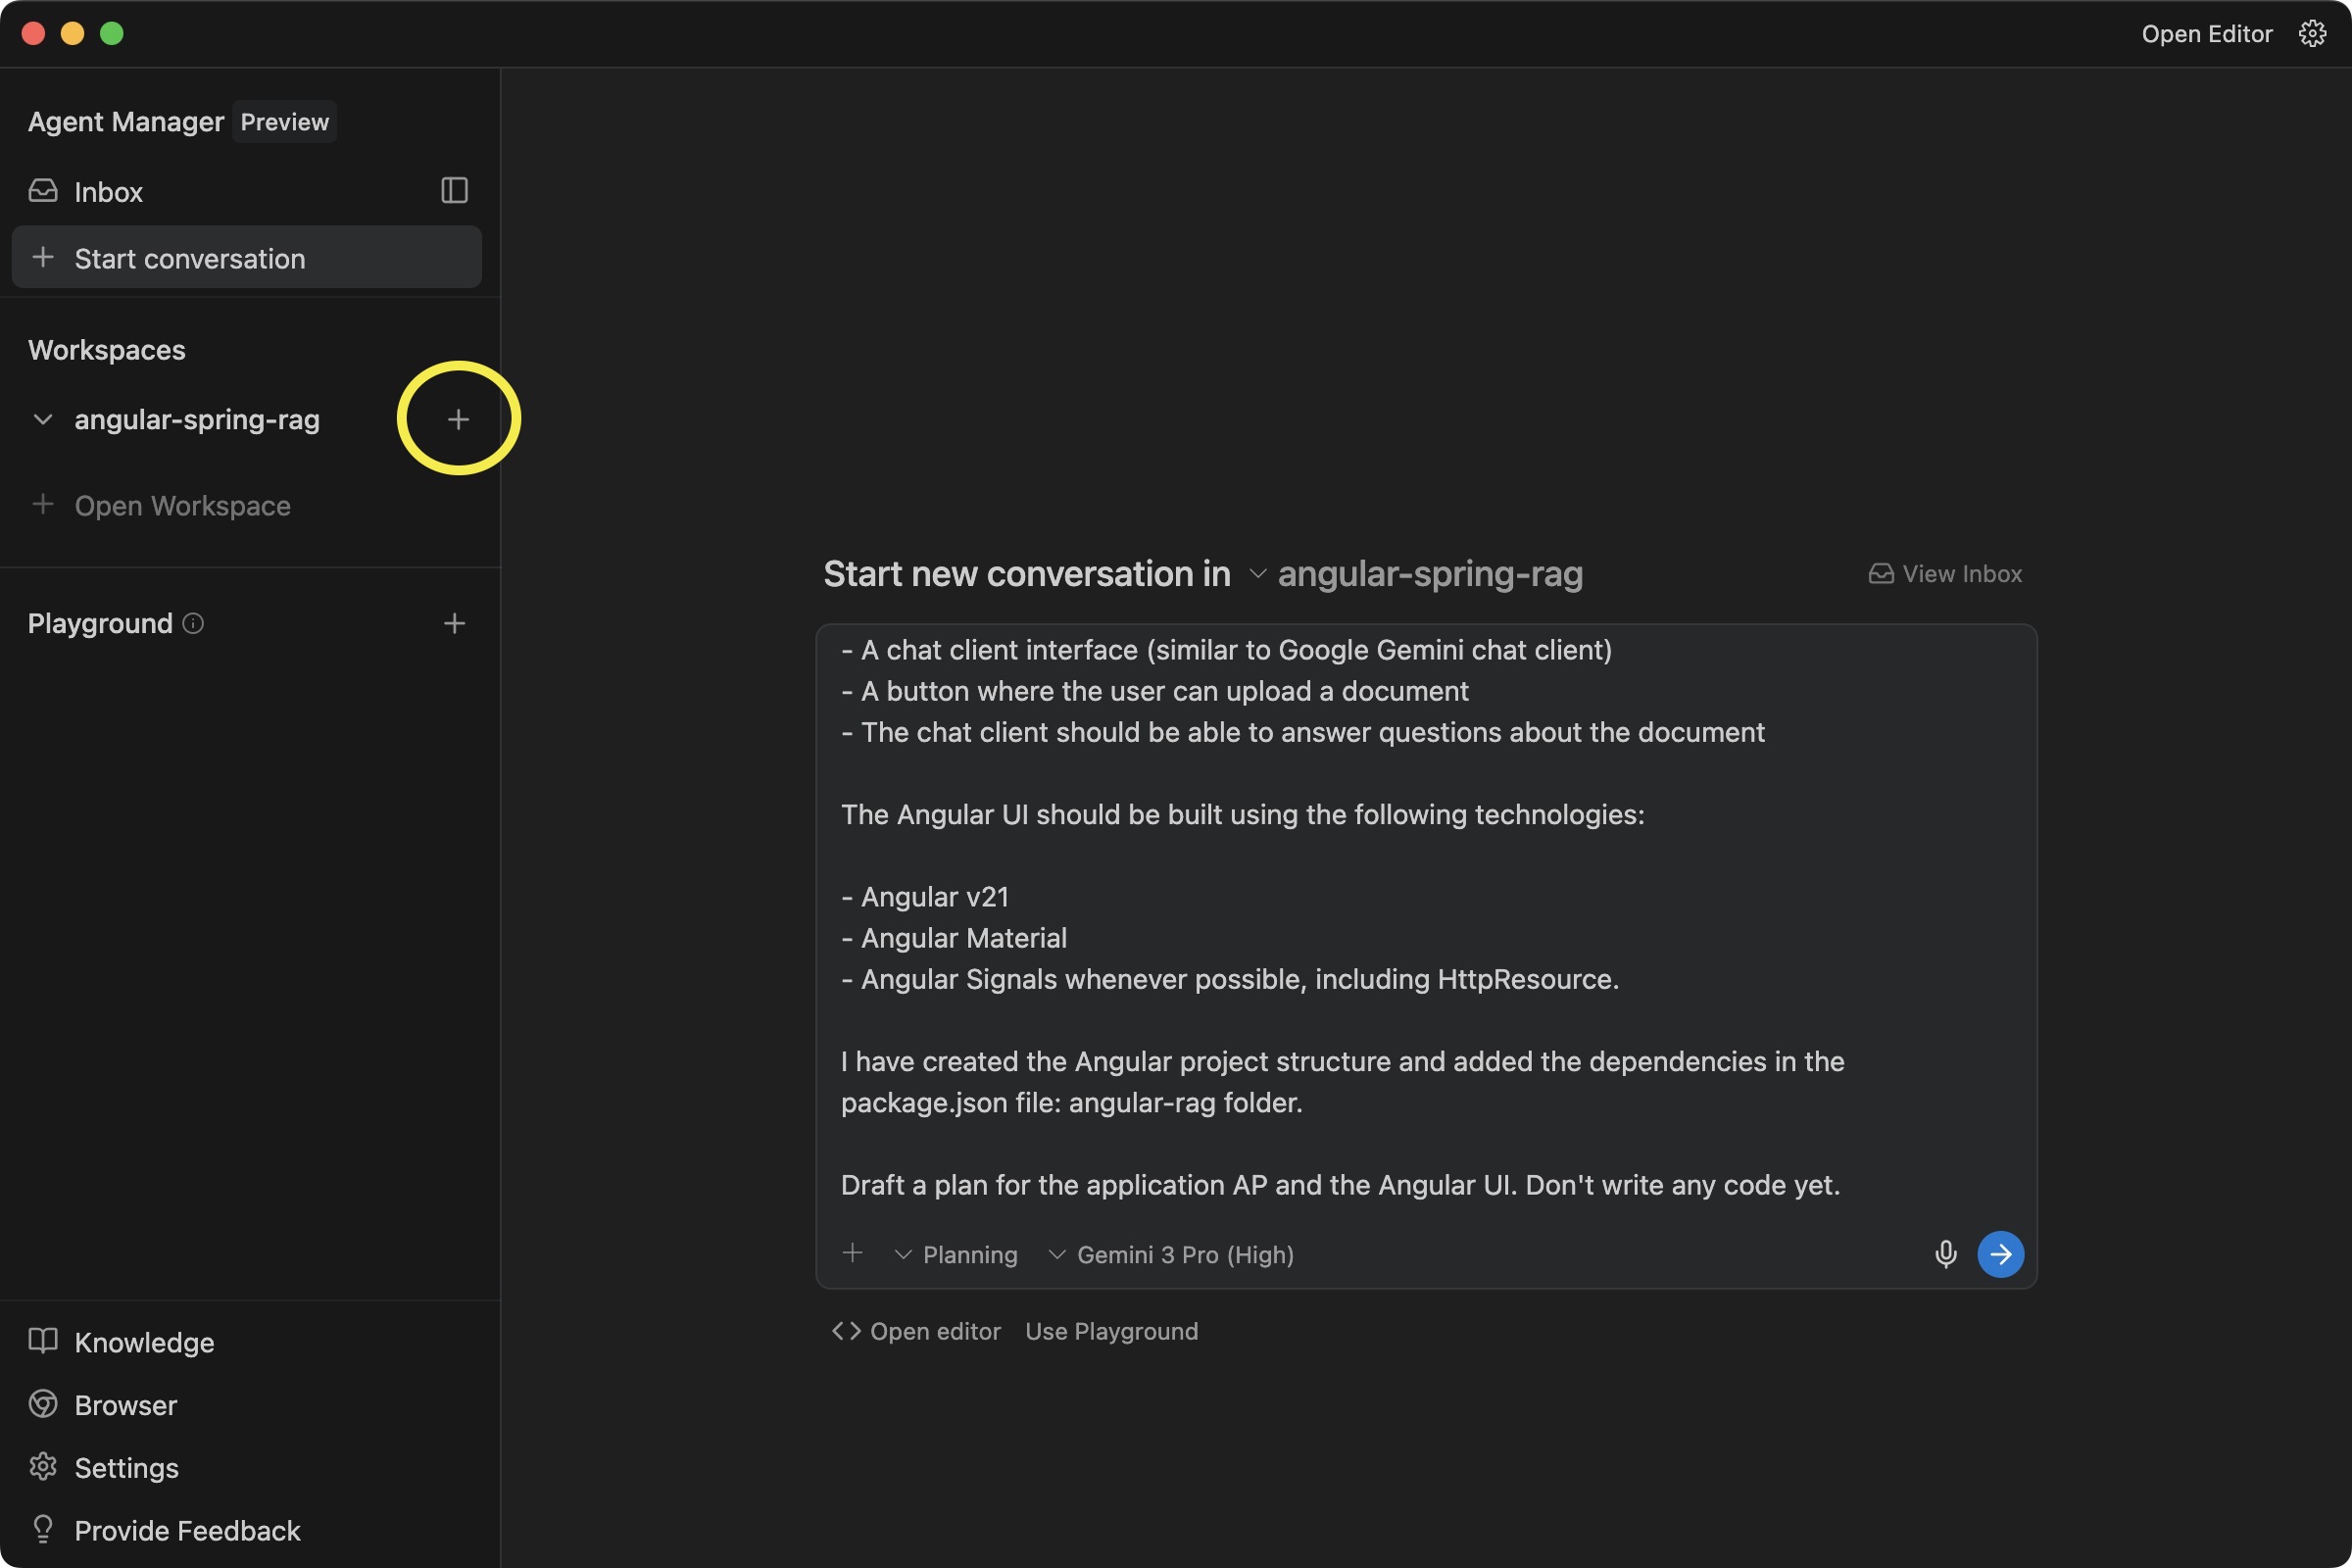
Task: Attach a file using the plus in the composer
Action: tap(853, 1253)
